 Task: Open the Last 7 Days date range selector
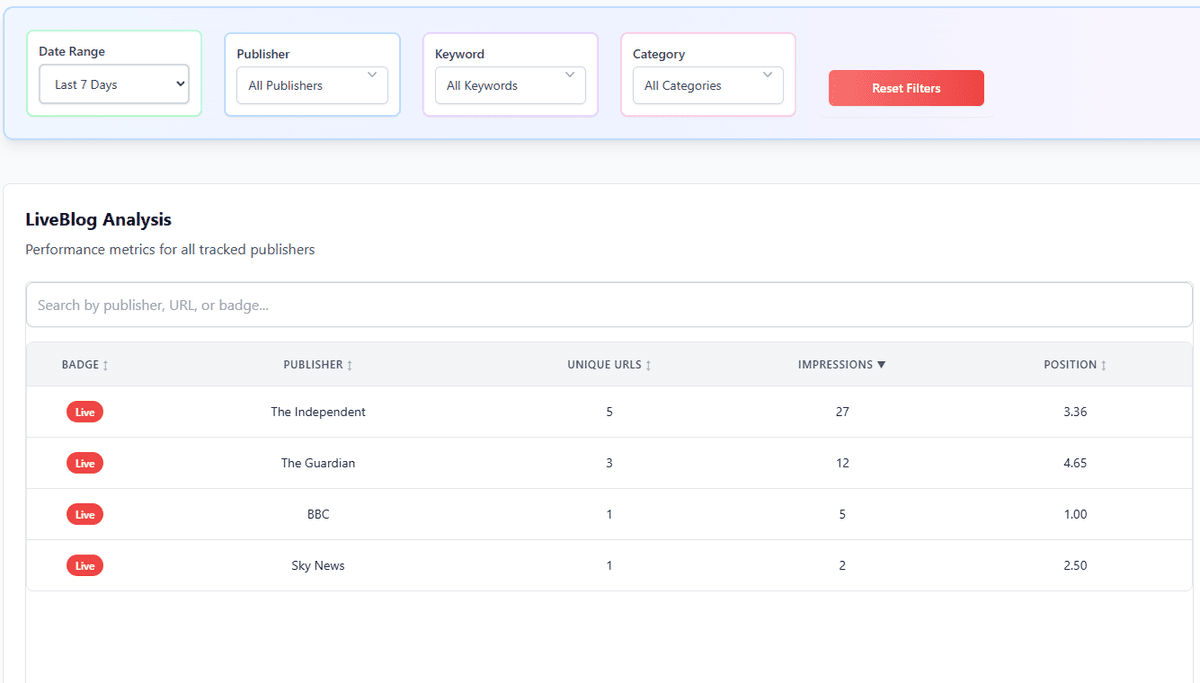[113, 84]
